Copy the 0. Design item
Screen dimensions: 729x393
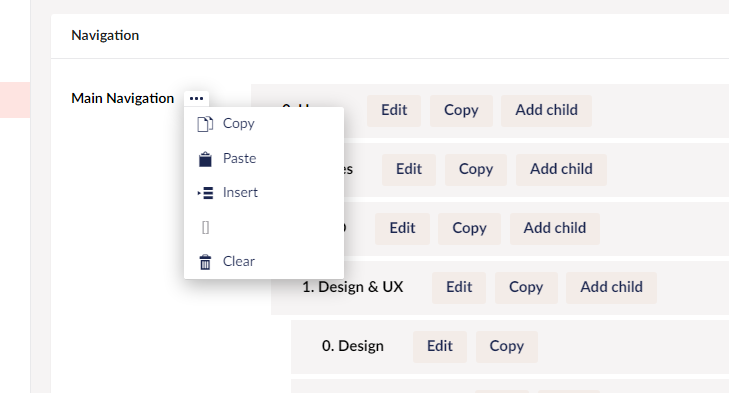click(507, 347)
